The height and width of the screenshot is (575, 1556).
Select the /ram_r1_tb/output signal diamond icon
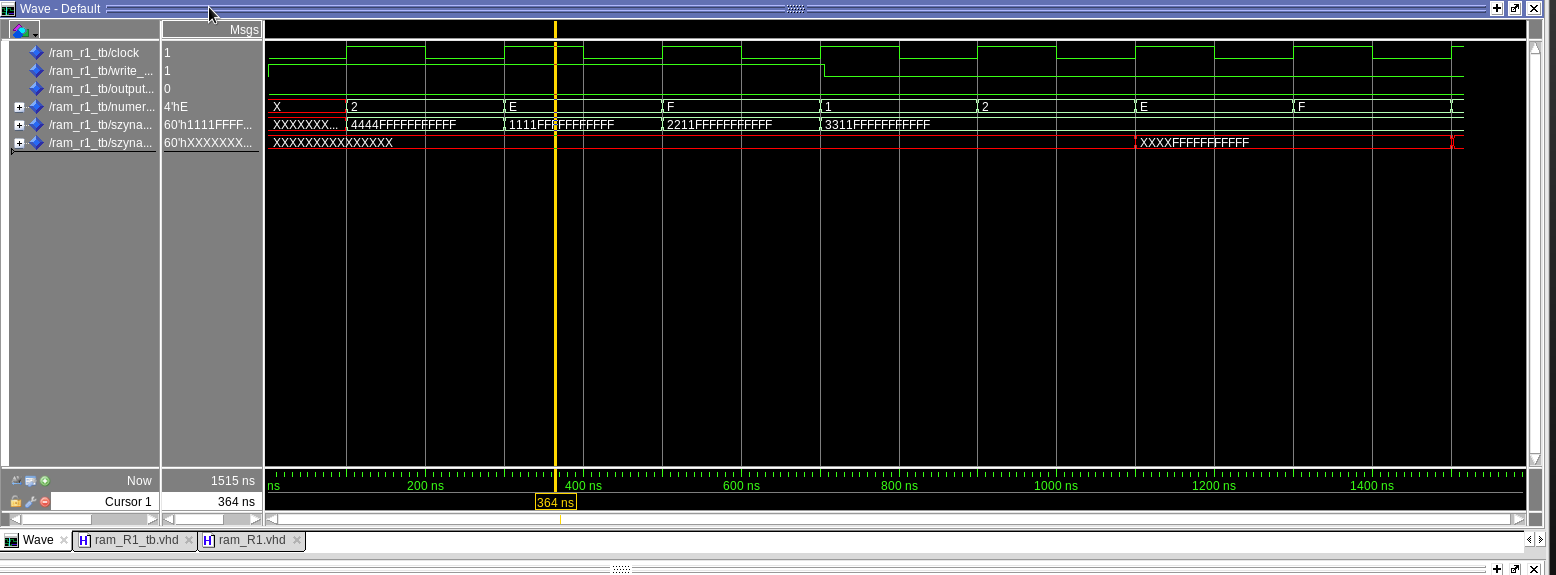coord(36,89)
